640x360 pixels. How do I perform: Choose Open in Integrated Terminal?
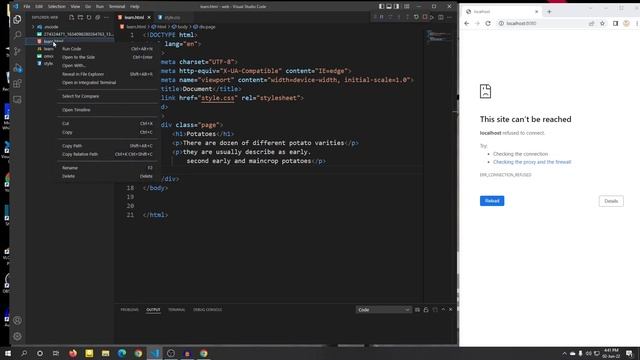click(x=107, y=83)
